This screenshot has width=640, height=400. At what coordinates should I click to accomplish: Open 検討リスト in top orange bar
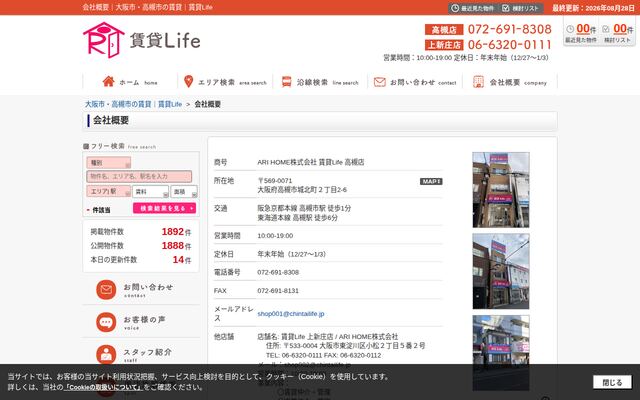click(521, 8)
